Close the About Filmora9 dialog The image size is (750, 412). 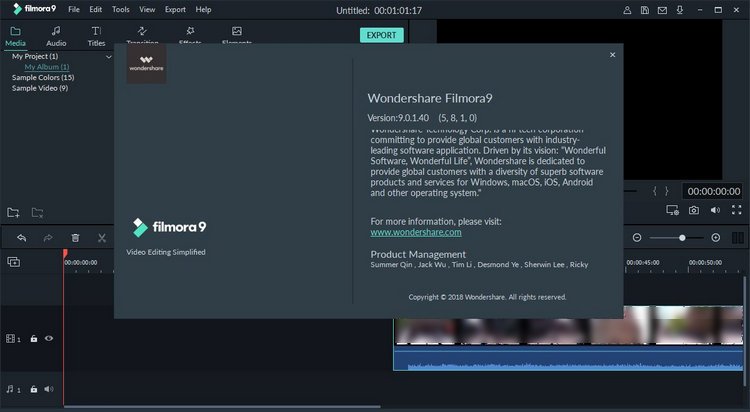pos(612,55)
